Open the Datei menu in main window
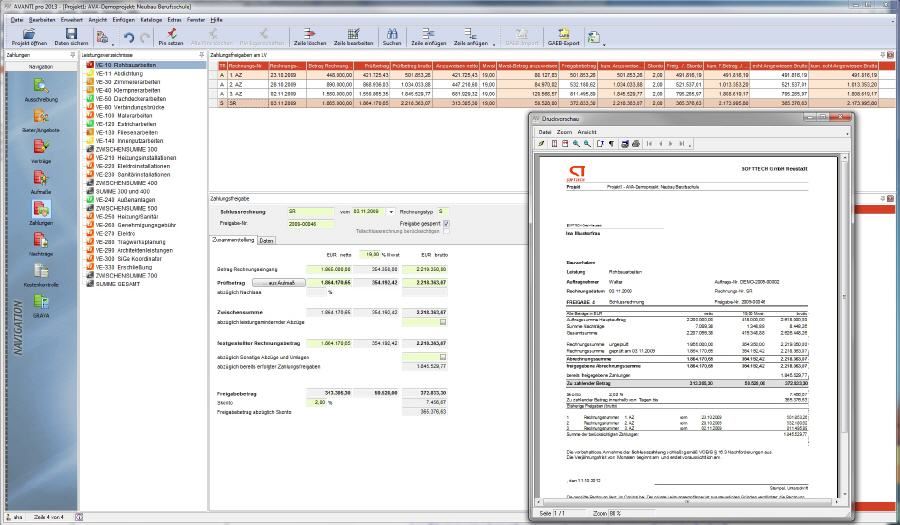Screen dimensions: 900x525 (17, 20)
